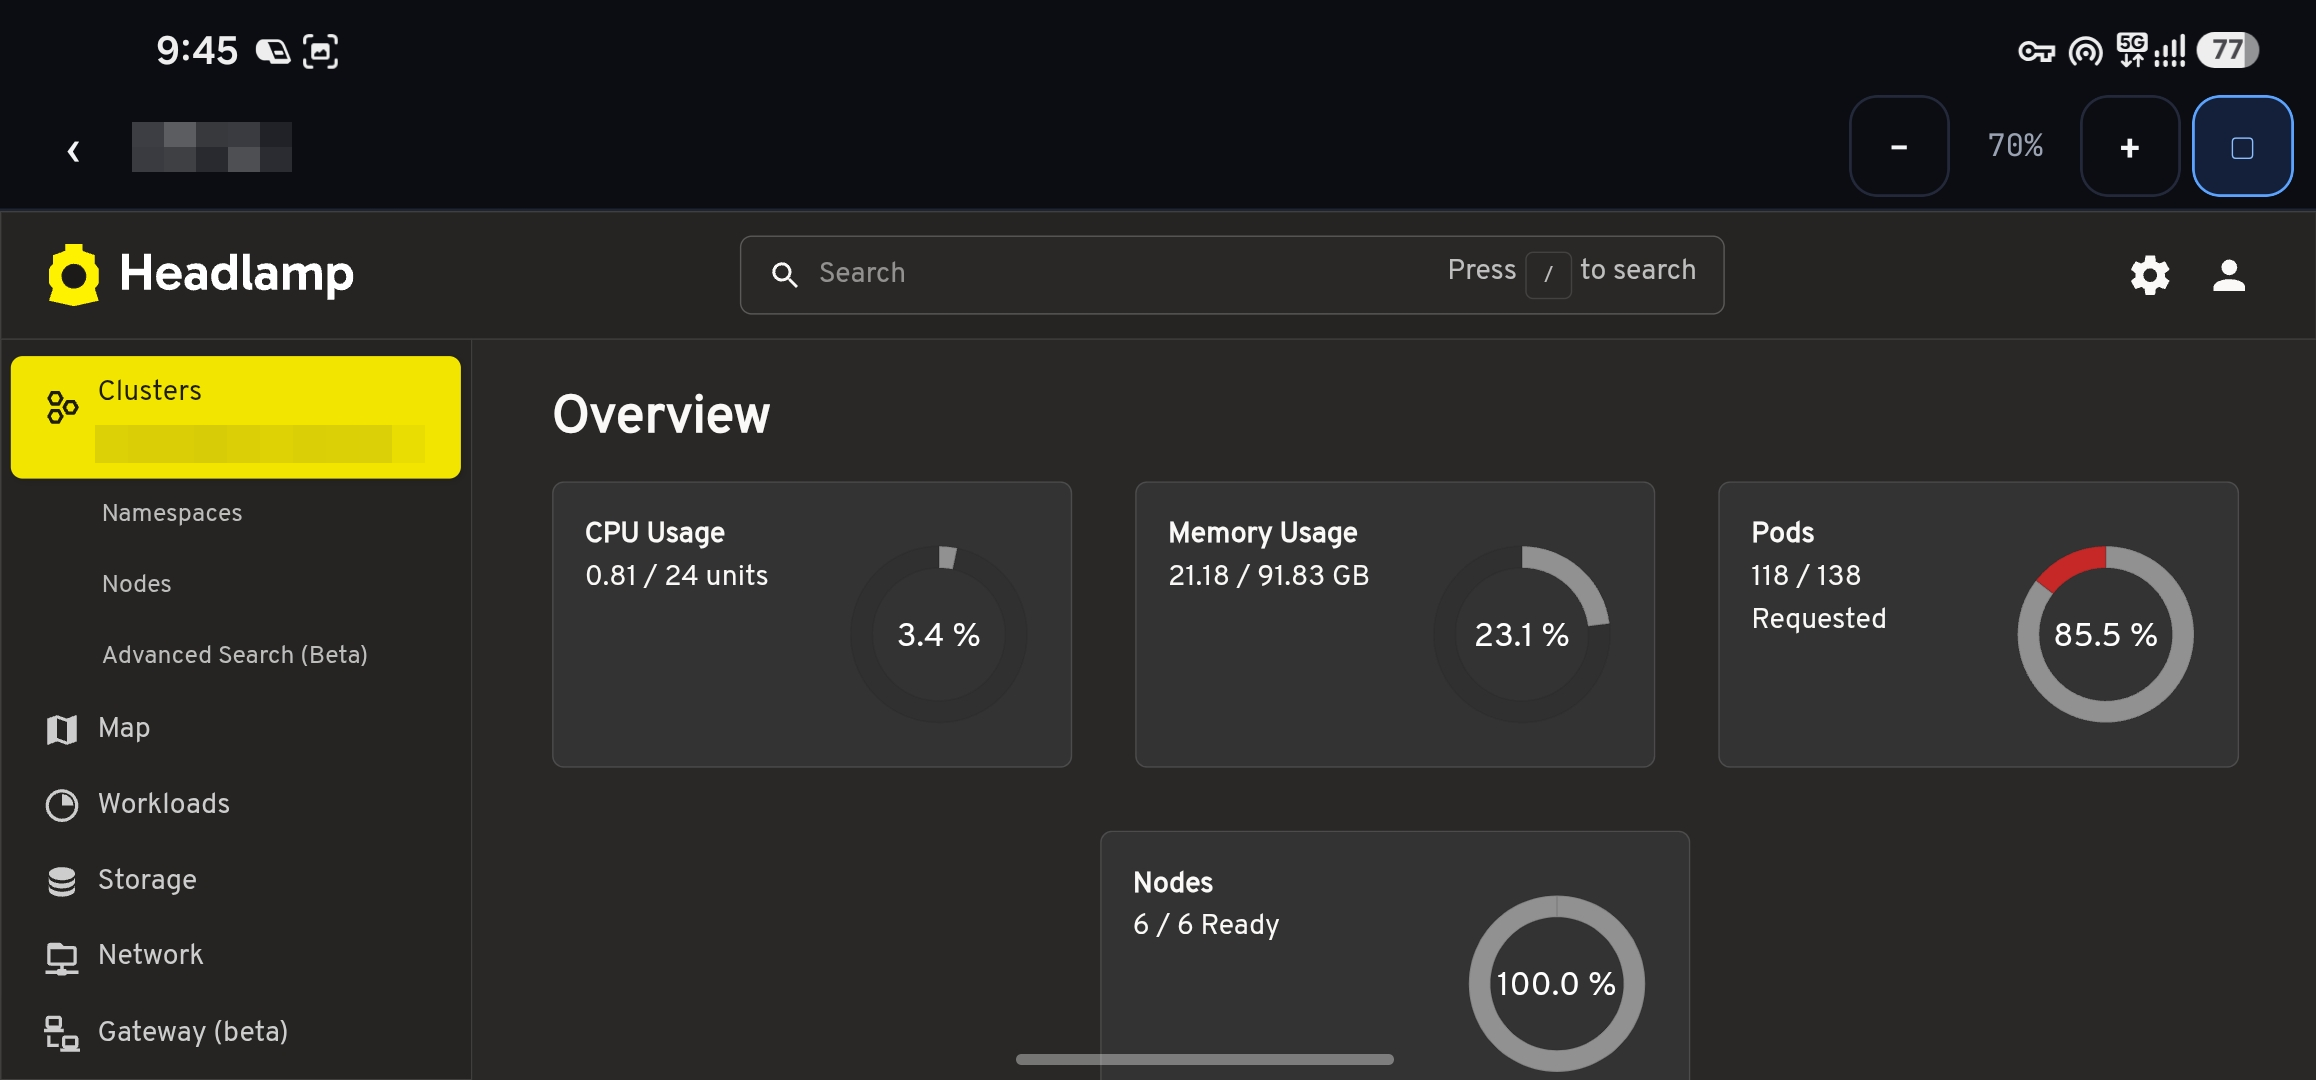This screenshot has height=1080, width=2316.
Task: Zoom in with the plus button
Action: pyautogui.click(x=2130, y=146)
